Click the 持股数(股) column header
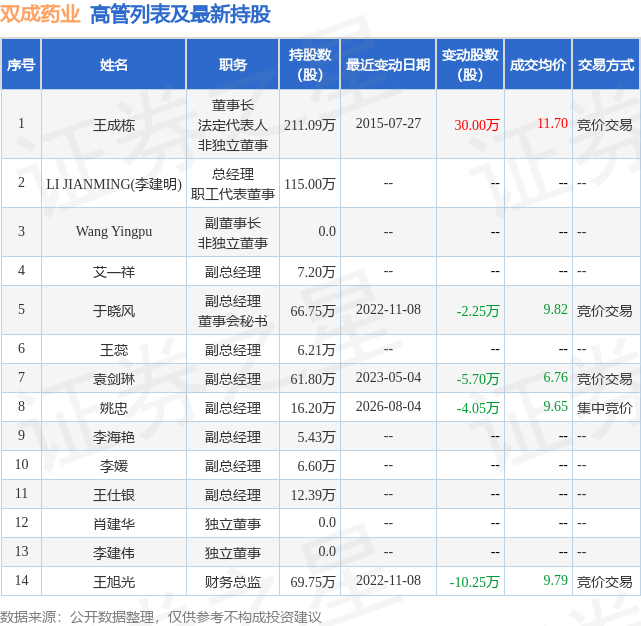The width and height of the screenshot is (641, 626). pyautogui.click(x=310, y=65)
